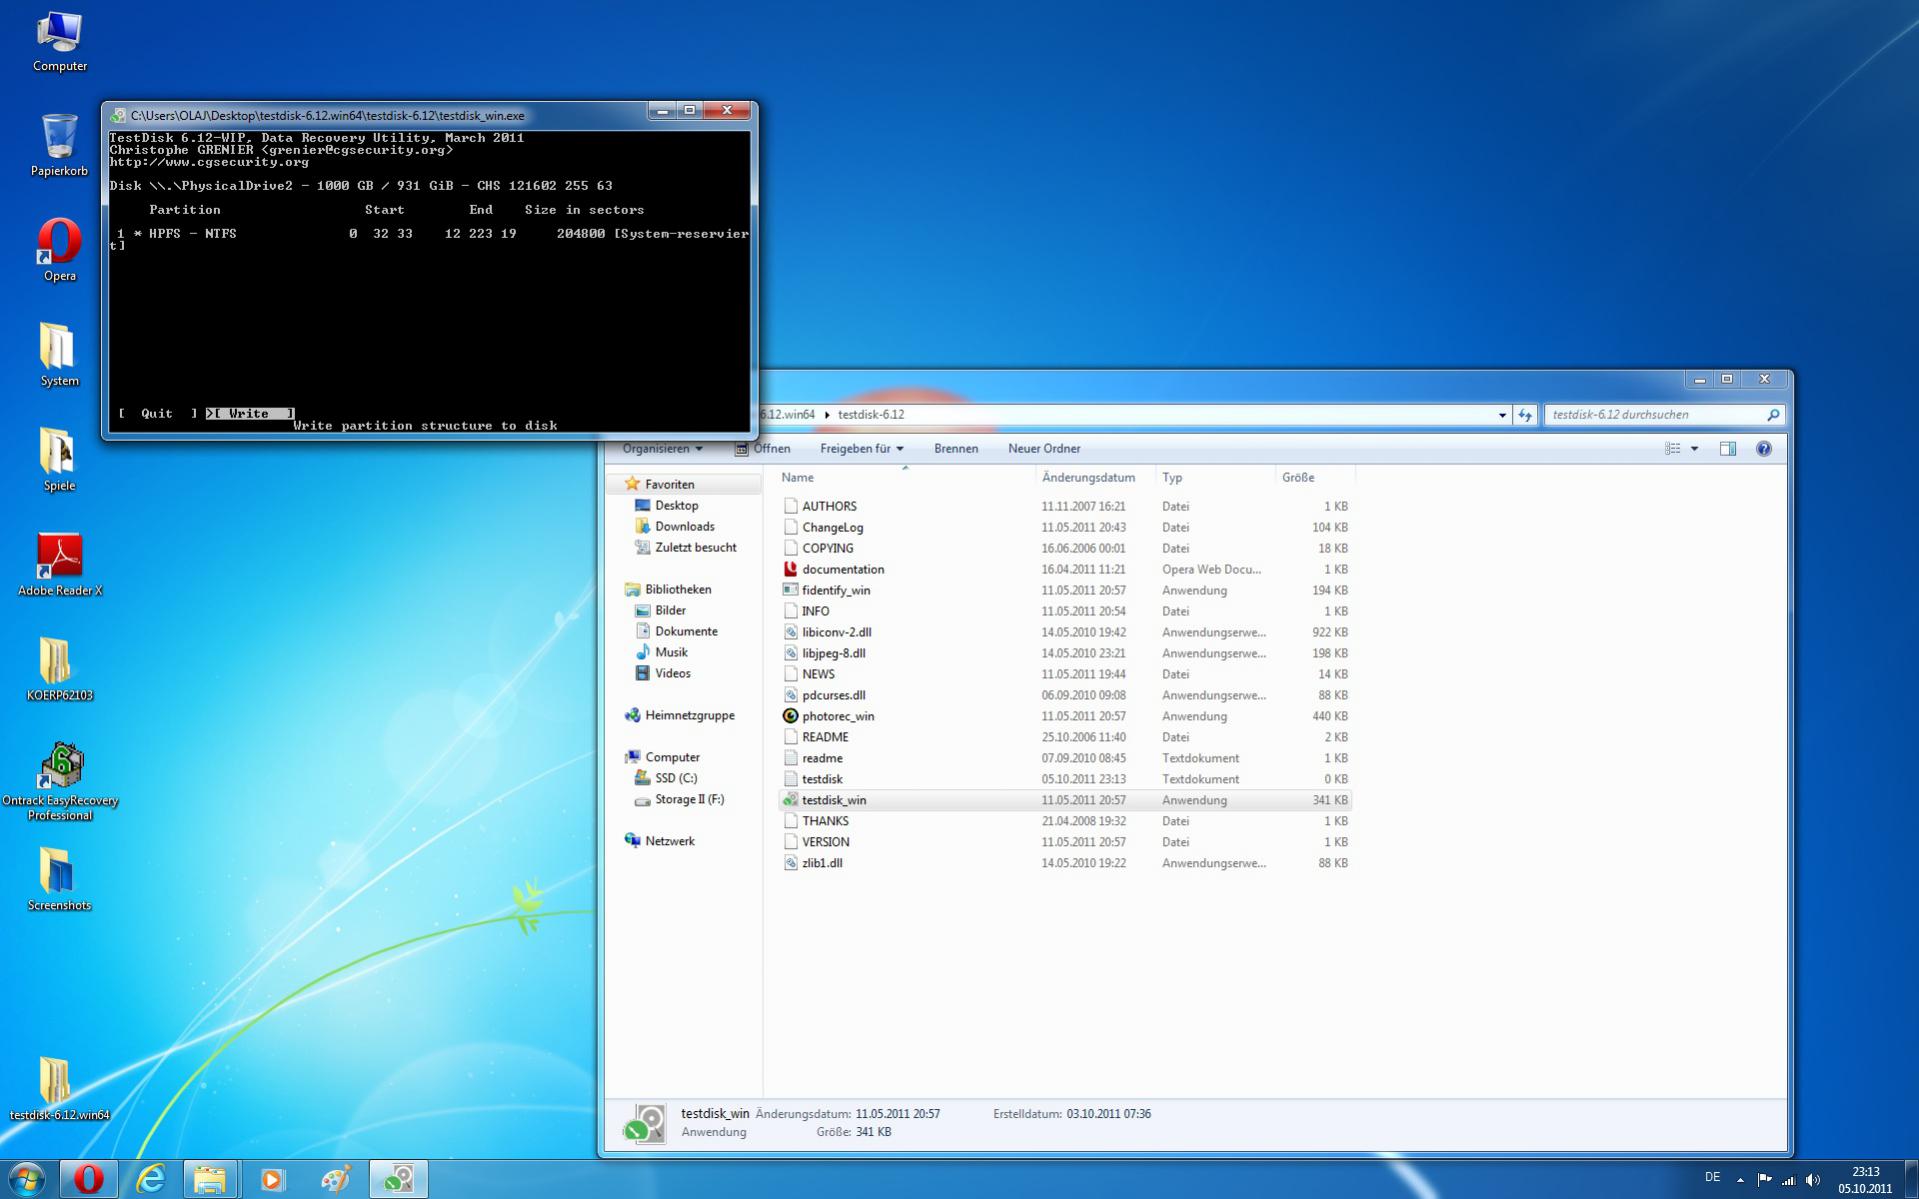Screen dimensions: 1919x1199
Task: Open the Freigeben für dropdown
Action: tap(861, 449)
